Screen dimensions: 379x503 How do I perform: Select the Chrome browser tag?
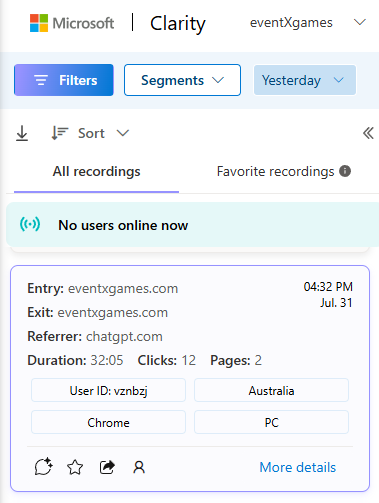[108, 422]
